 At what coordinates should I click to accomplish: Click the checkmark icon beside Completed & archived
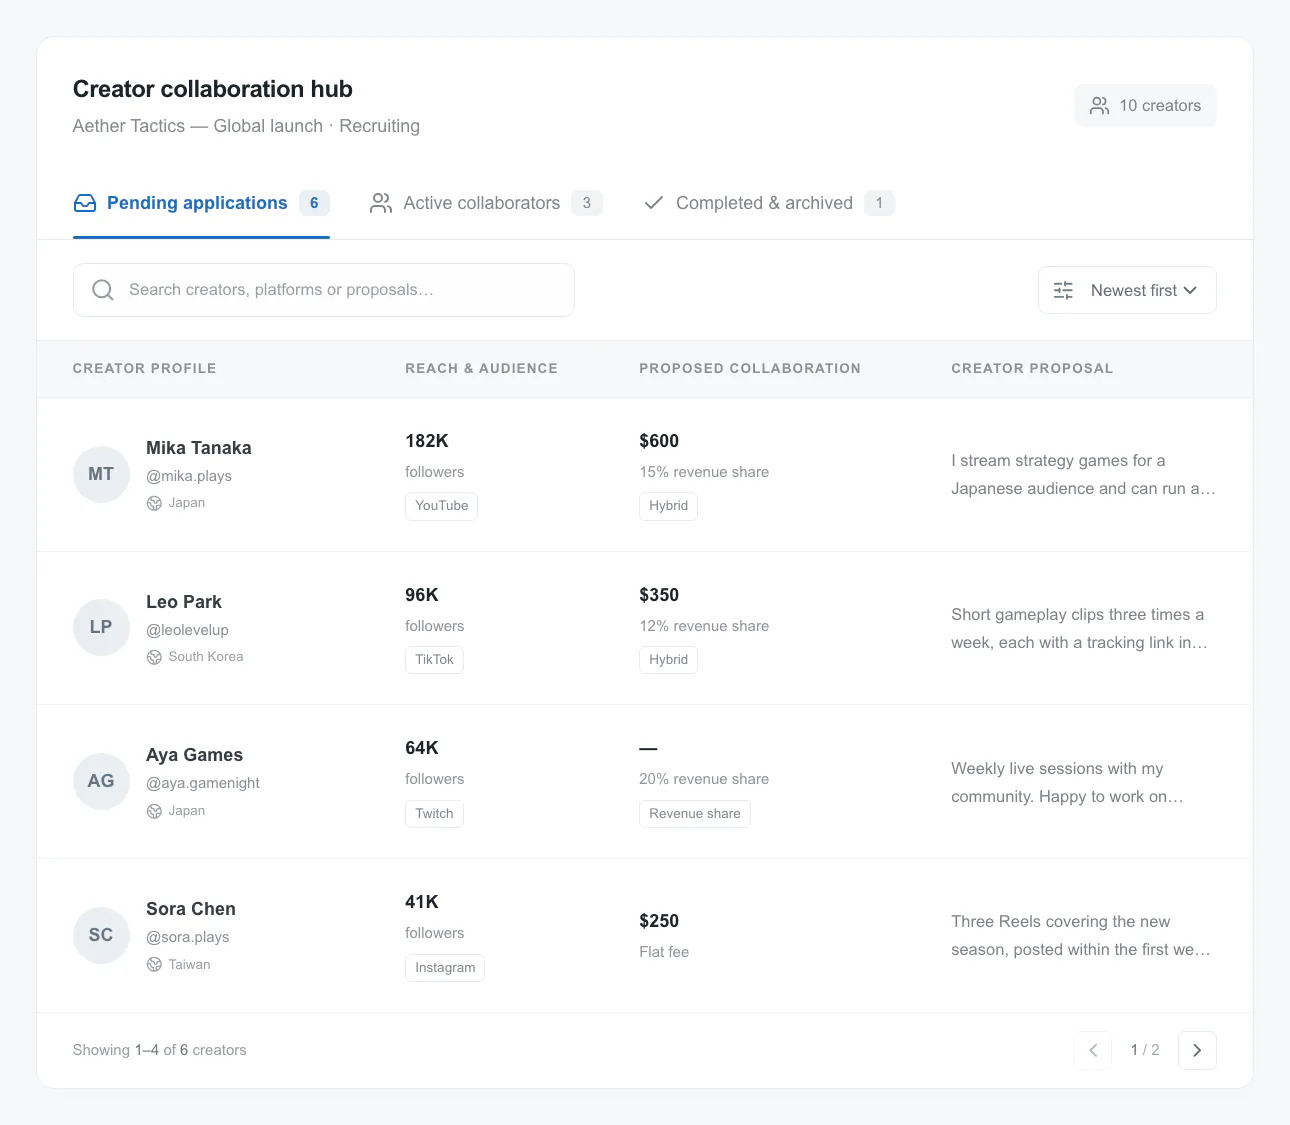point(654,203)
